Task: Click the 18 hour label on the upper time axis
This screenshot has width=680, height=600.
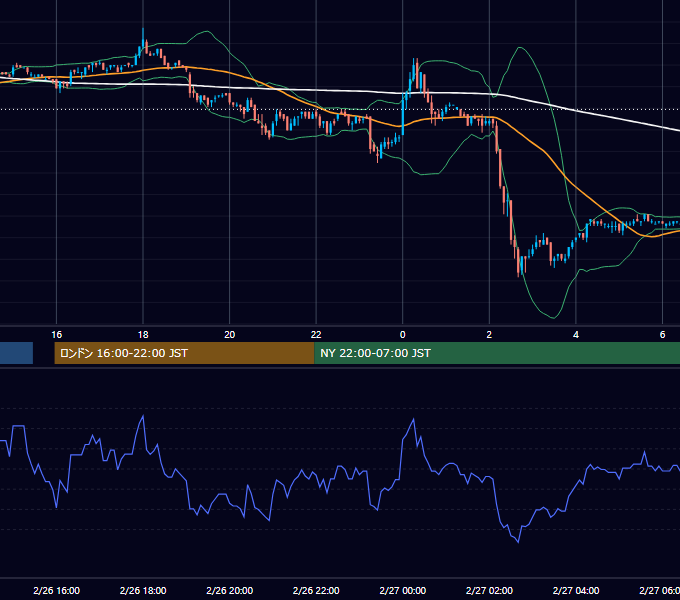Action: (x=143, y=335)
